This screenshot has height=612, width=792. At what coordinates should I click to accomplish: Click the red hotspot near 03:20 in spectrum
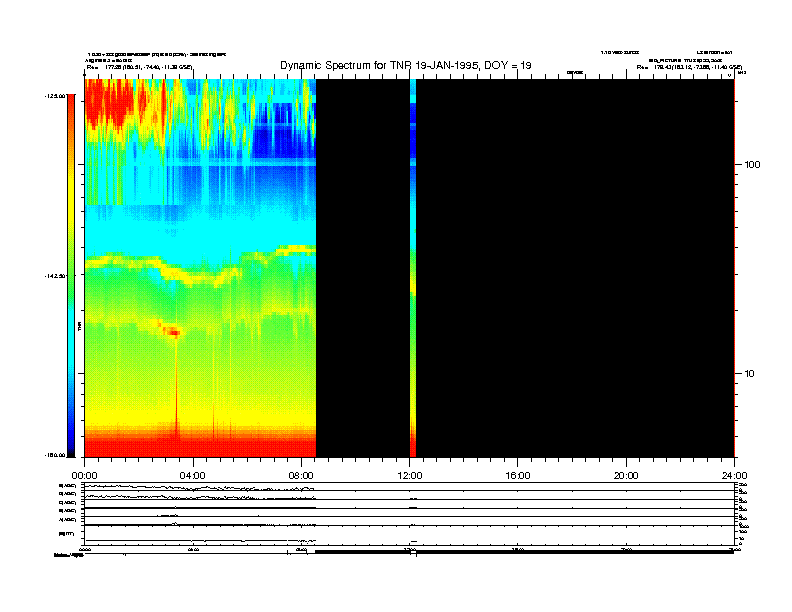[x=173, y=332]
